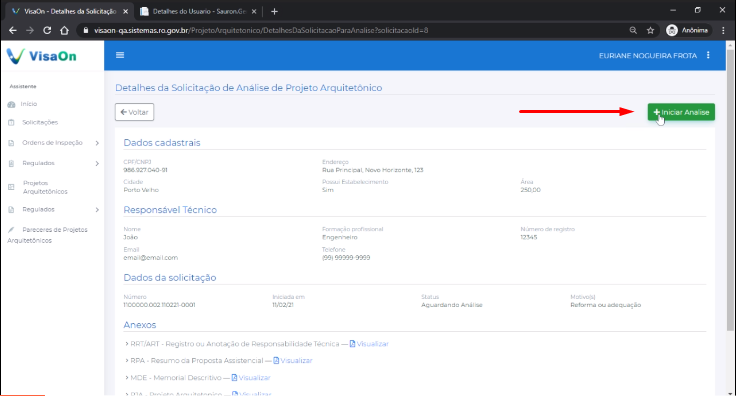Image resolution: width=736 pixels, height=396 pixels.
Task: Open the user options kebab menu
Action: [x=708, y=55]
